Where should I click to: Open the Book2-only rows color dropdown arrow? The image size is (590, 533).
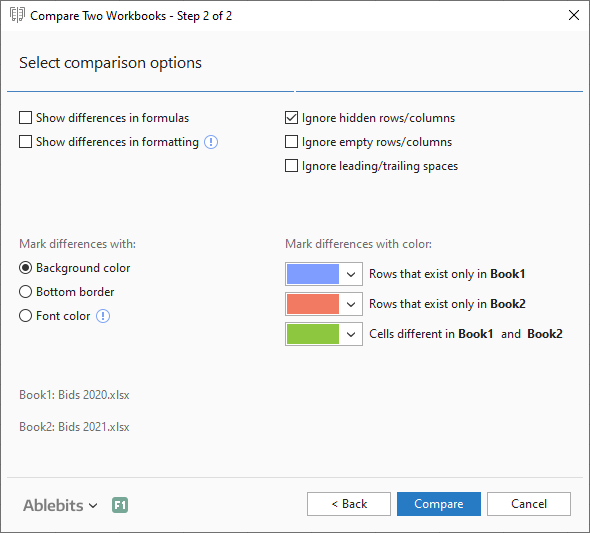[351, 304]
